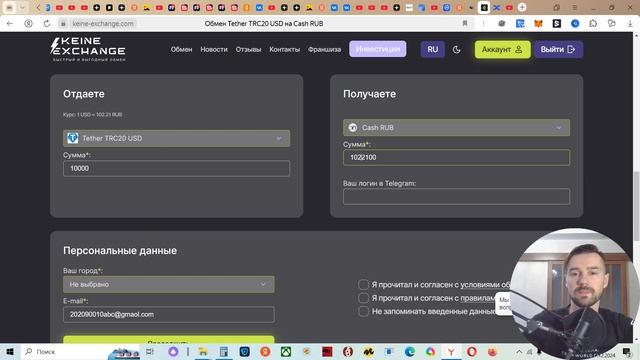The image size is (640, 360).
Task: Check the agree with условиями обмена checkbox
Action: pyautogui.click(x=363, y=284)
